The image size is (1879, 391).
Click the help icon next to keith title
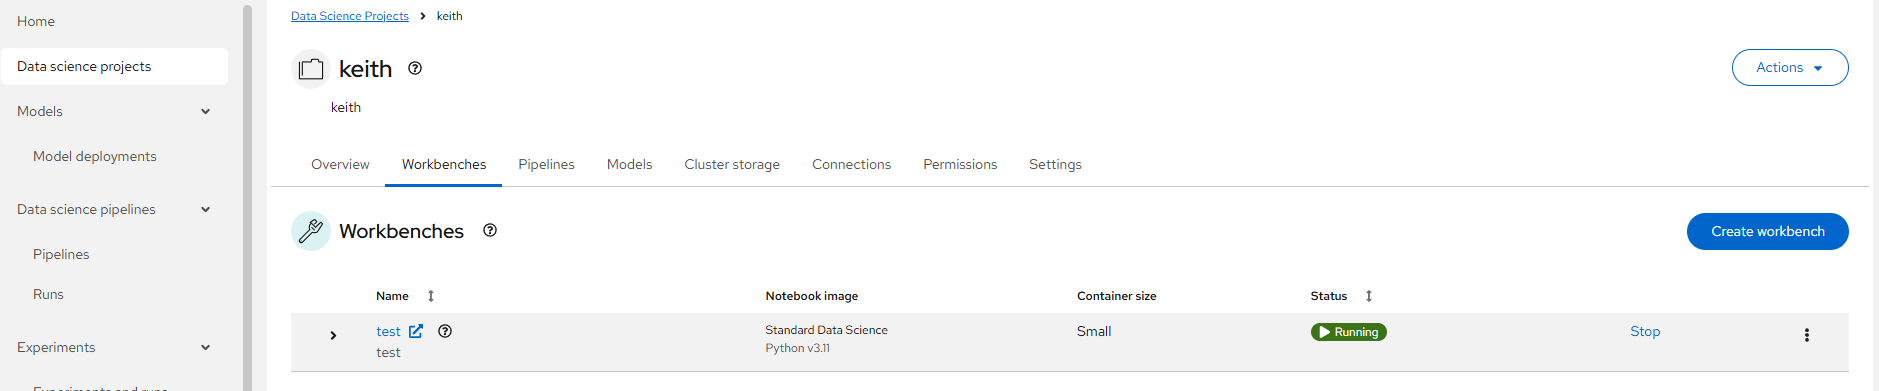[415, 69]
